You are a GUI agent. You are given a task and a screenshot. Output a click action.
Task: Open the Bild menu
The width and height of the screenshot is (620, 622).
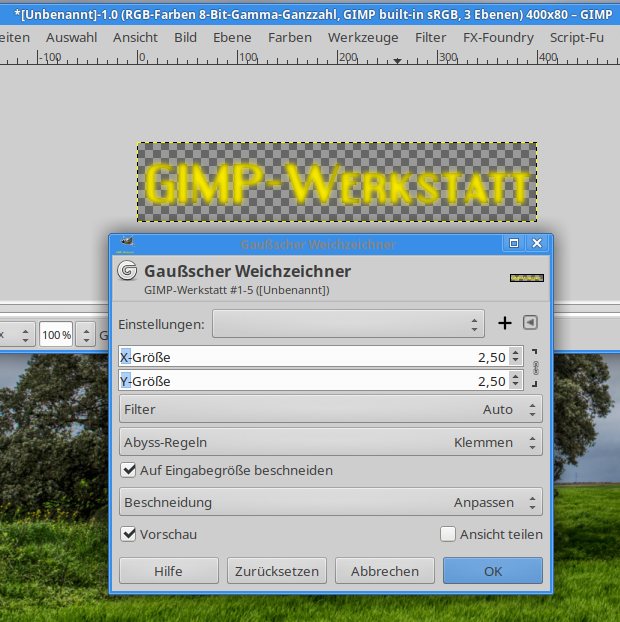tap(185, 38)
